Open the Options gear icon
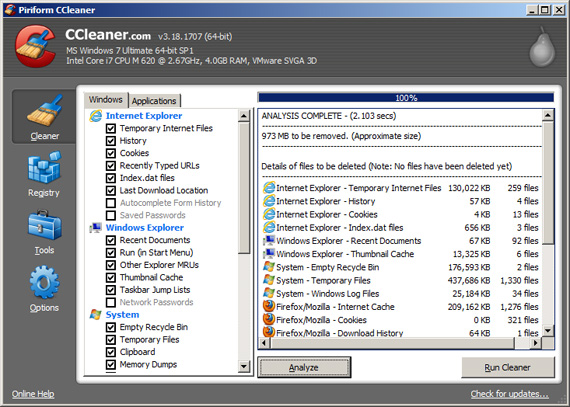The image size is (570, 407). 44,282
